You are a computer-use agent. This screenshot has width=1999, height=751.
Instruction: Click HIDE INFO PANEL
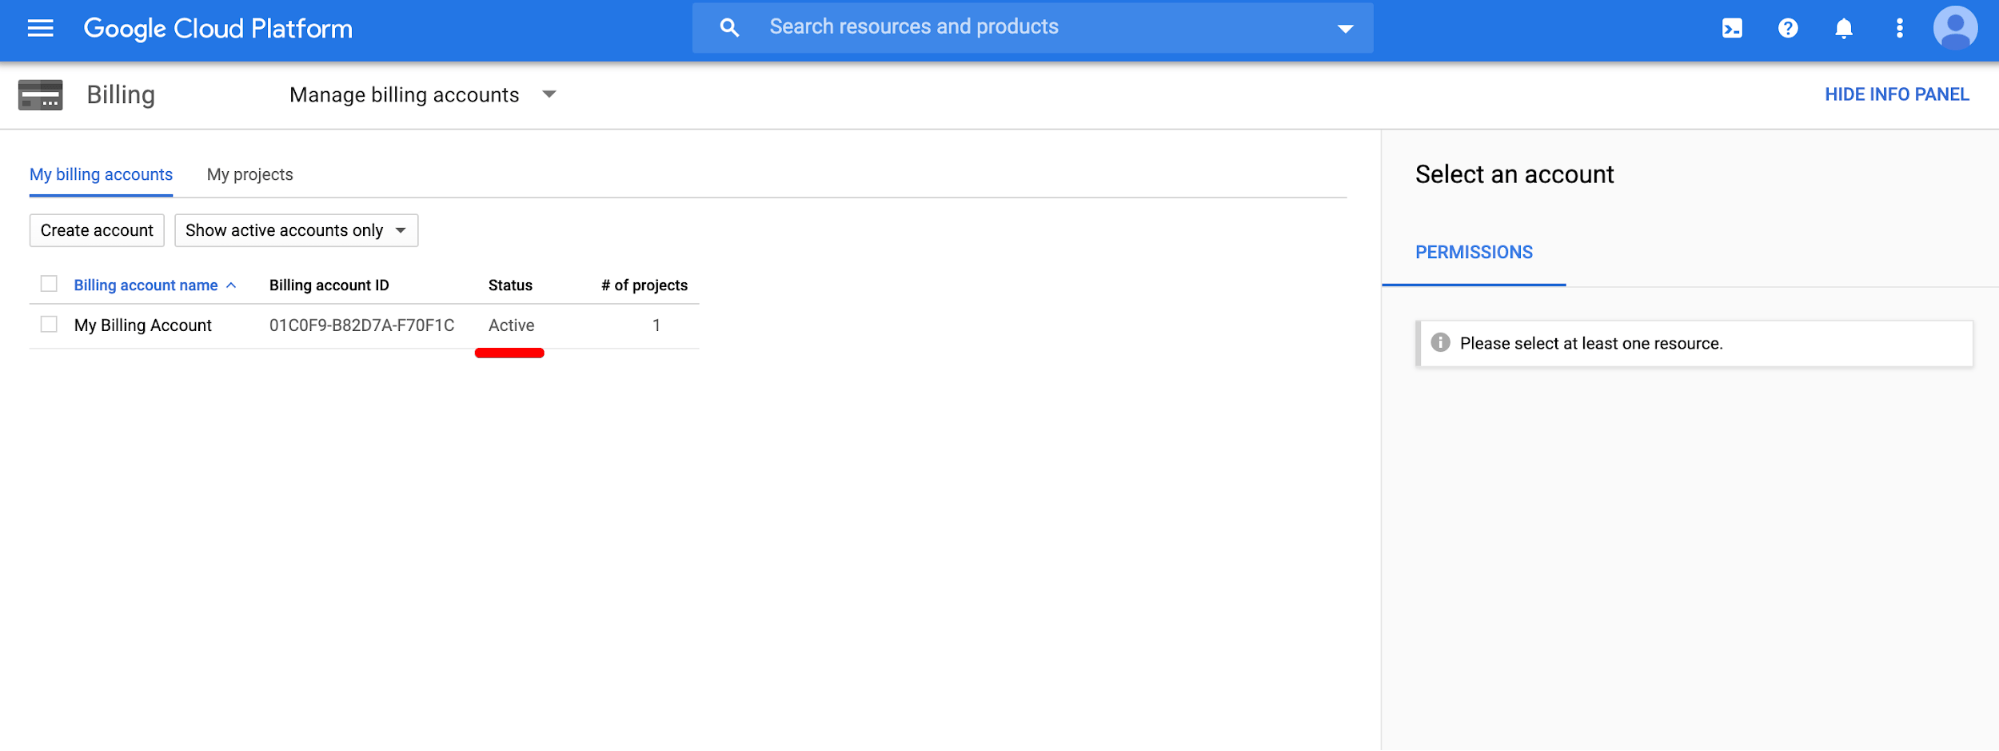click(x=1896, y=94)
